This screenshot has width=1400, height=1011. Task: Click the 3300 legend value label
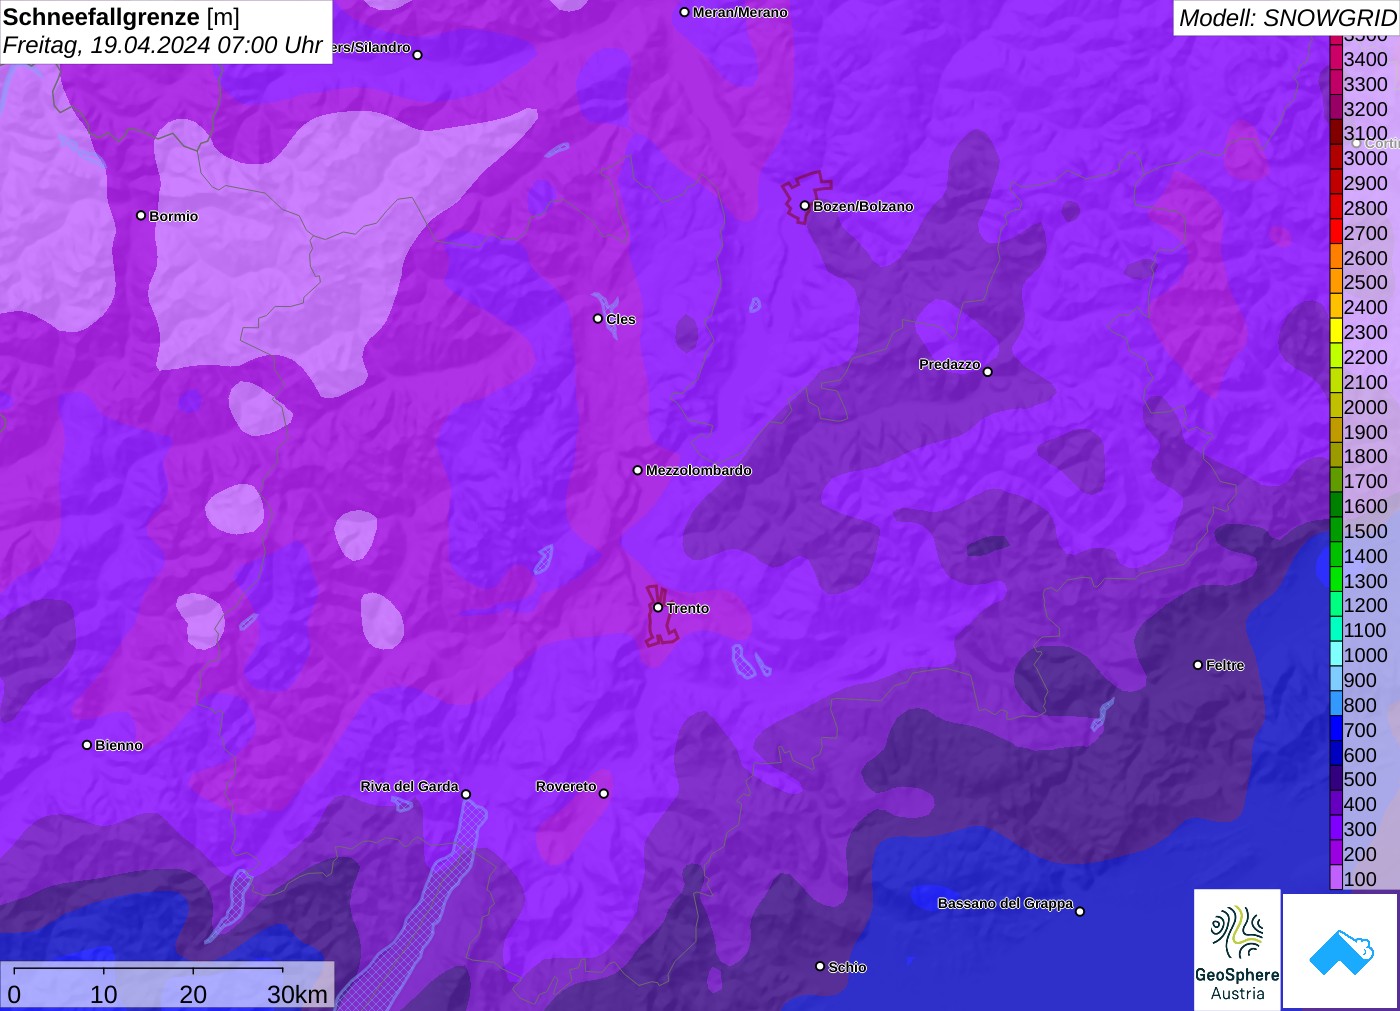[x=1365, y=84]
